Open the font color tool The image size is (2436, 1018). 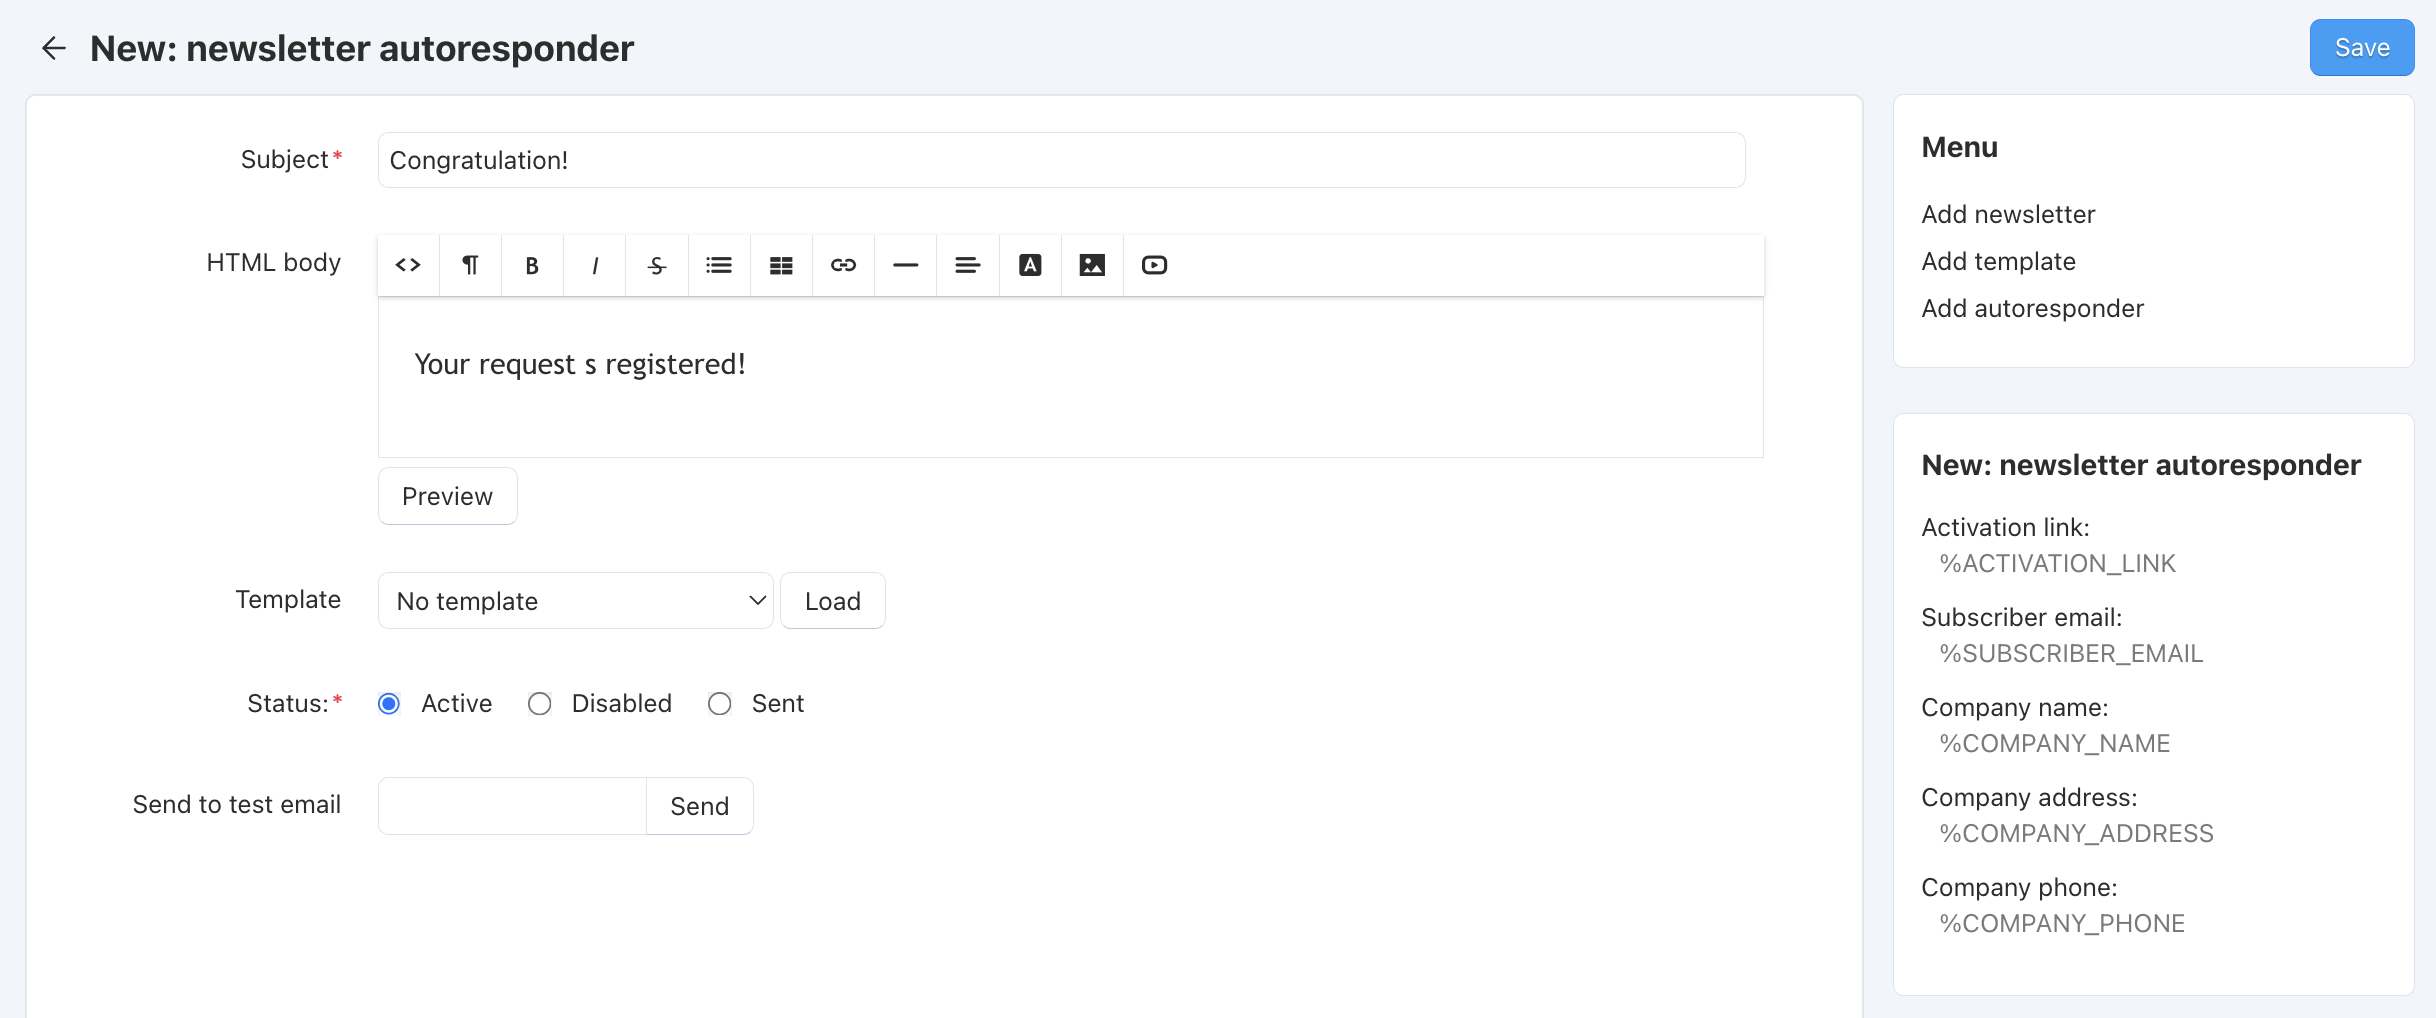[1030, 265]
